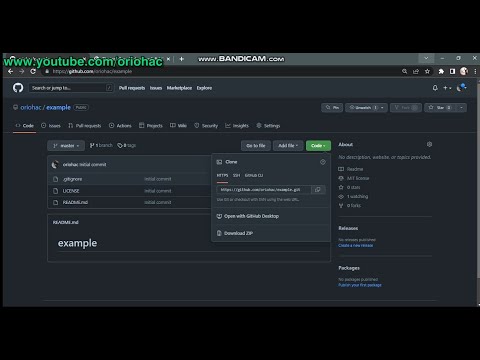Open the Star lists dropdown arrow
This screenshot has height=360, width=480.
461,108
